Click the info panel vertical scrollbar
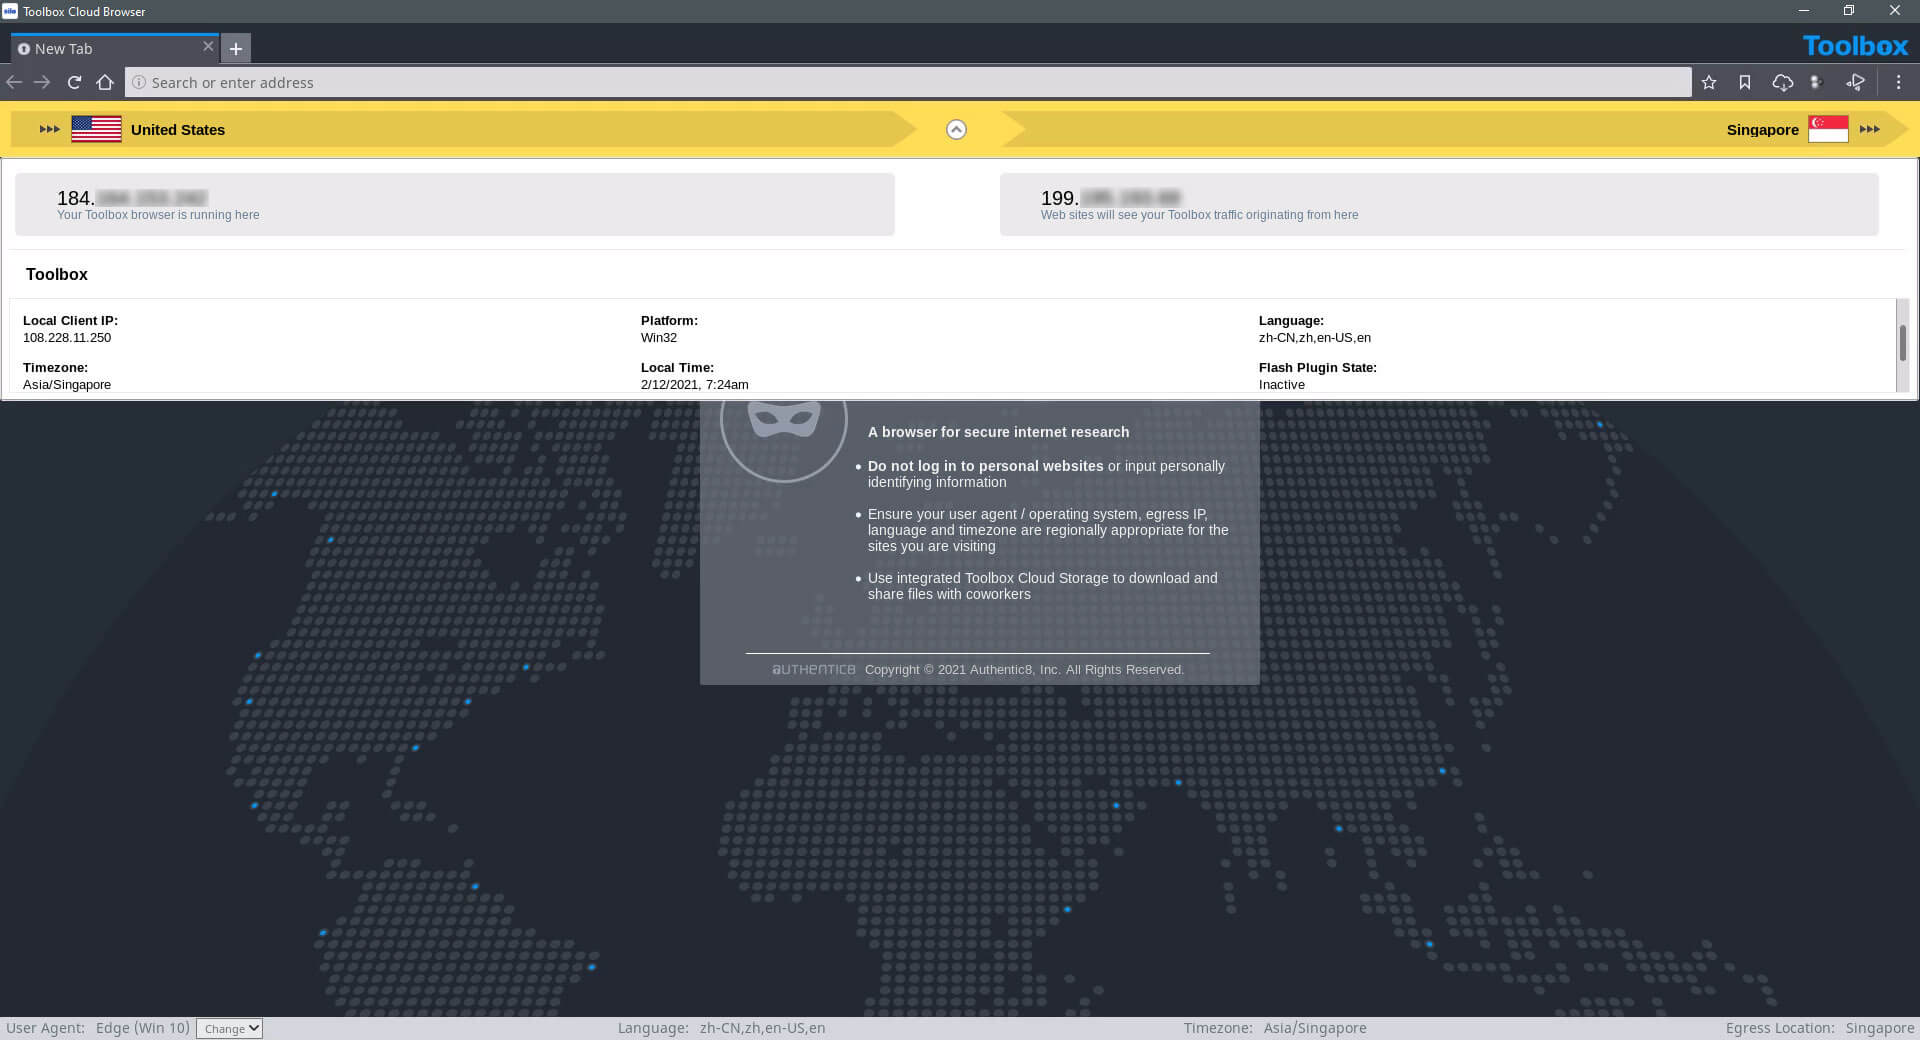The image size is (1920, 1040). [1902, 343]
